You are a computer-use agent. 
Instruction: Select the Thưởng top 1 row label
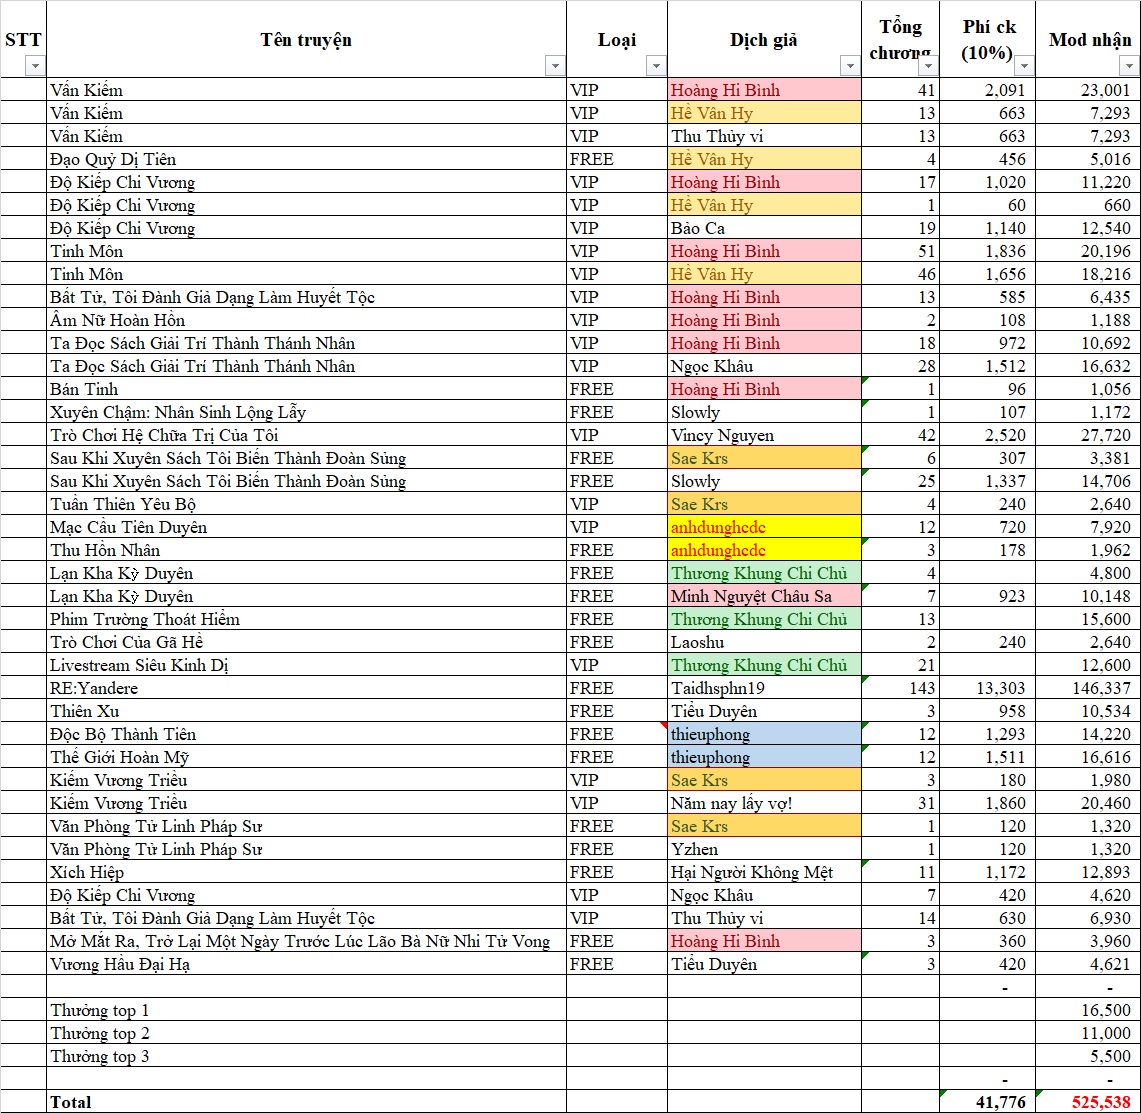306,1010
